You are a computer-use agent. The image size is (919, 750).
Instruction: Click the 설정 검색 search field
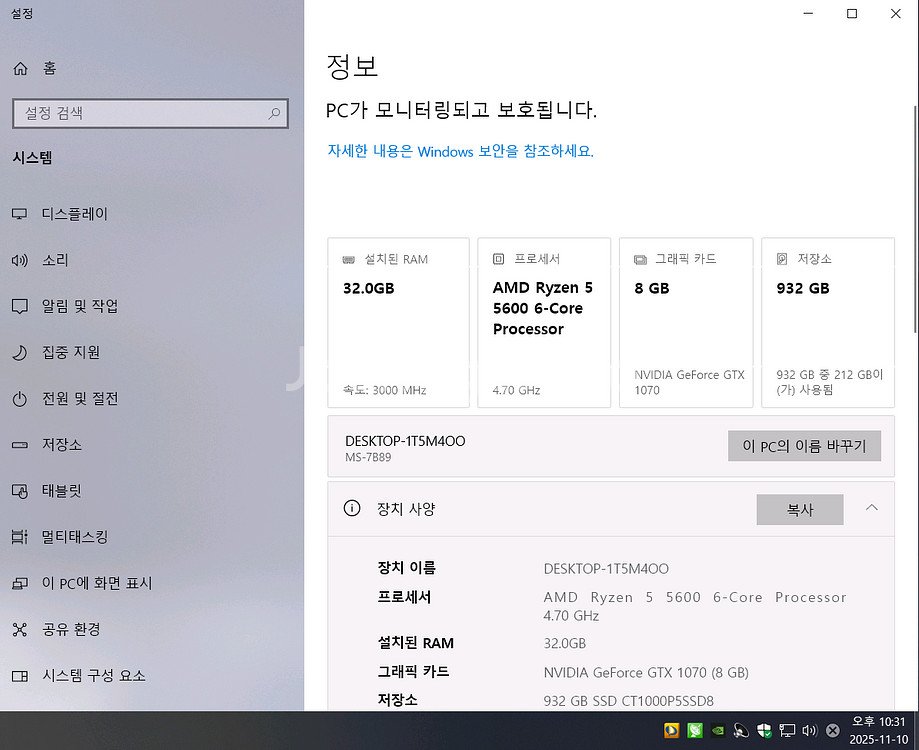(150, 113)
